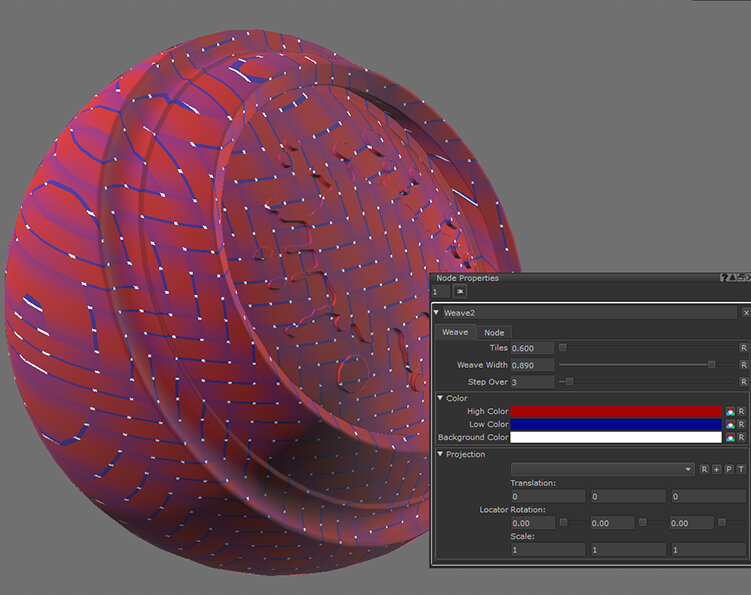Select the Weave tab
Screen dimensions: 751x595
tap(455, 332)
